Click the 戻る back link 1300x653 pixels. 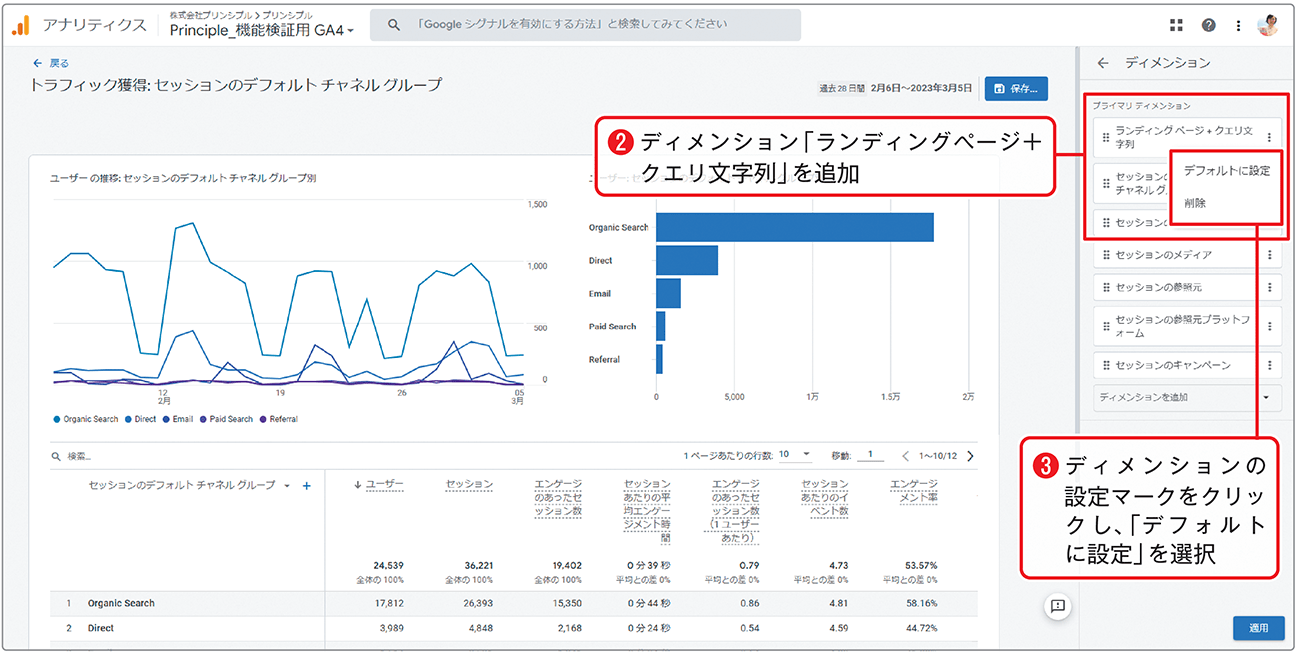(x=51, y=62)
